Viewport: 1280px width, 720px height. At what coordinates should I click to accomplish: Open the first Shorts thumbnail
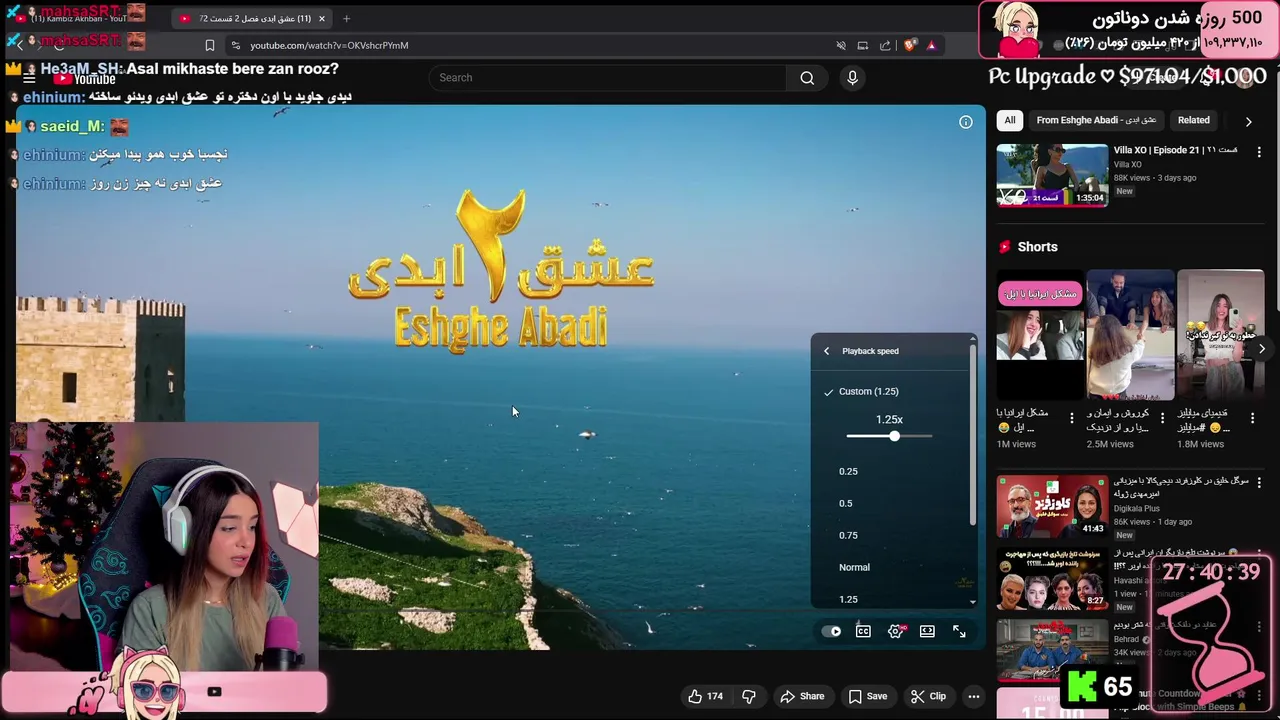click(1040, 335)
